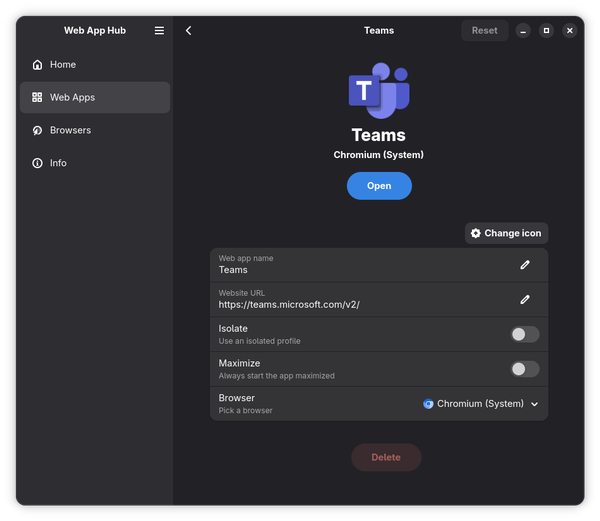Minimize the Web App Hub window
600x521 pixels.
pos(523,31)
